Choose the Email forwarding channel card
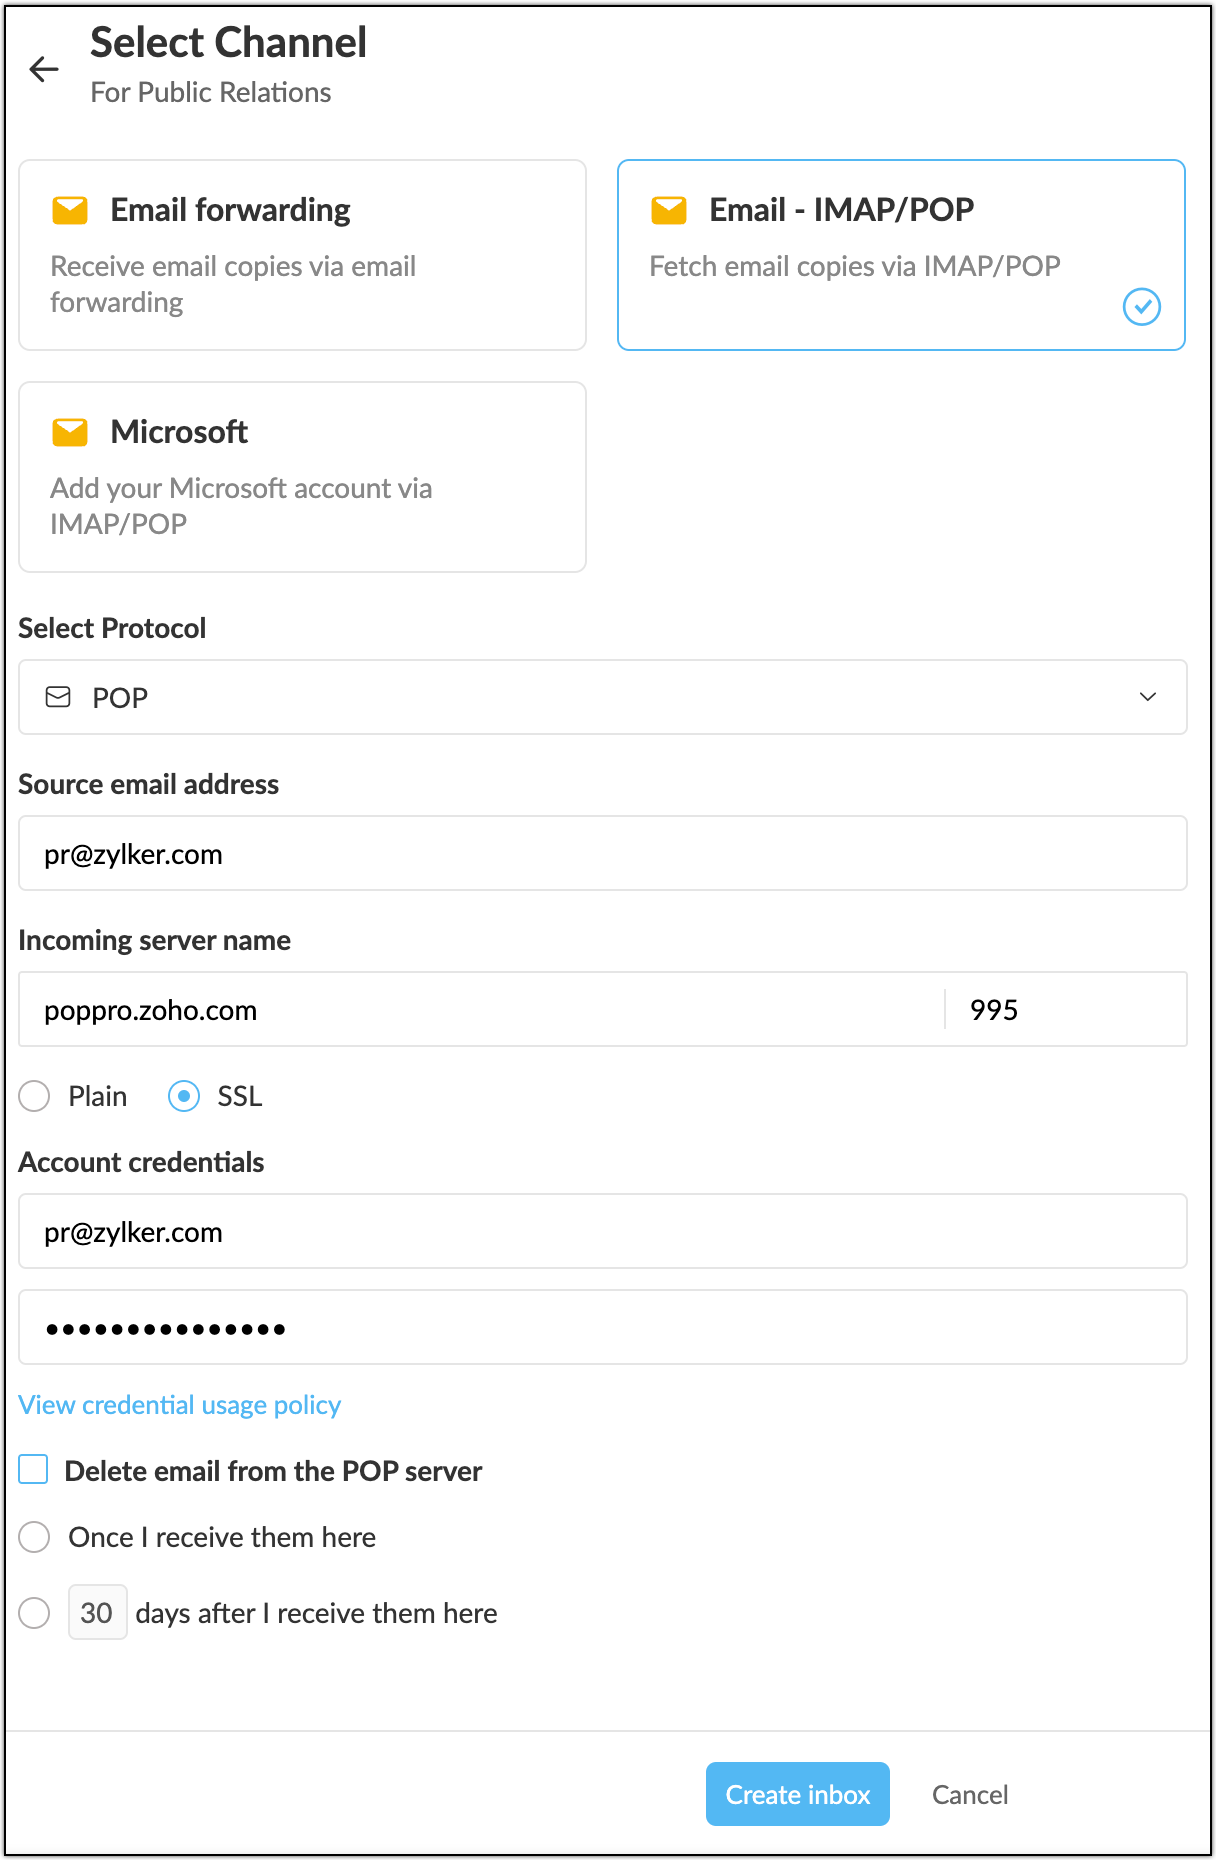The height and width of the screenshot is (1860, 1216). tap(302, 255)
